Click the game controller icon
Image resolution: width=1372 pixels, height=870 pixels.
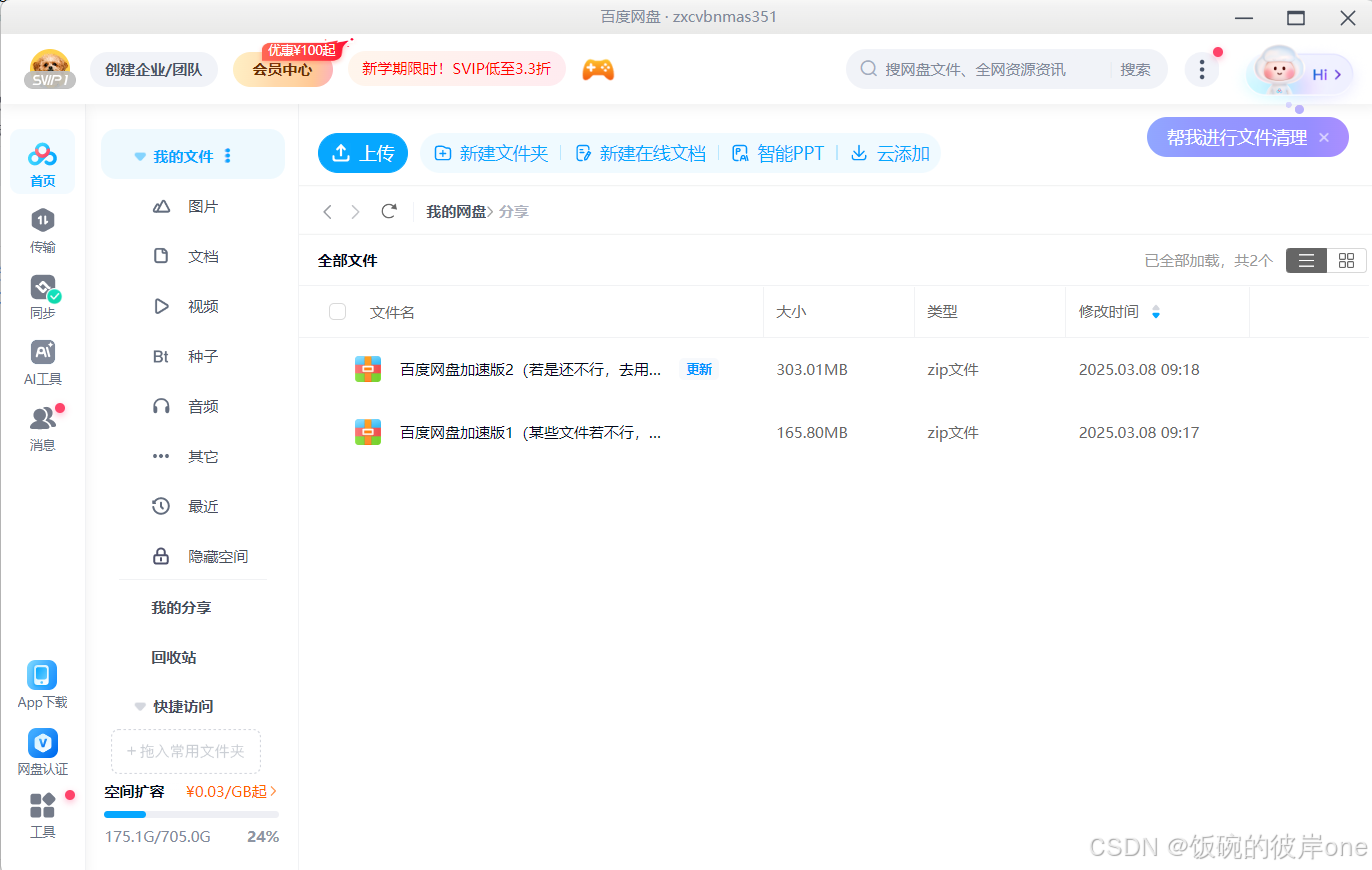(598, 69)
